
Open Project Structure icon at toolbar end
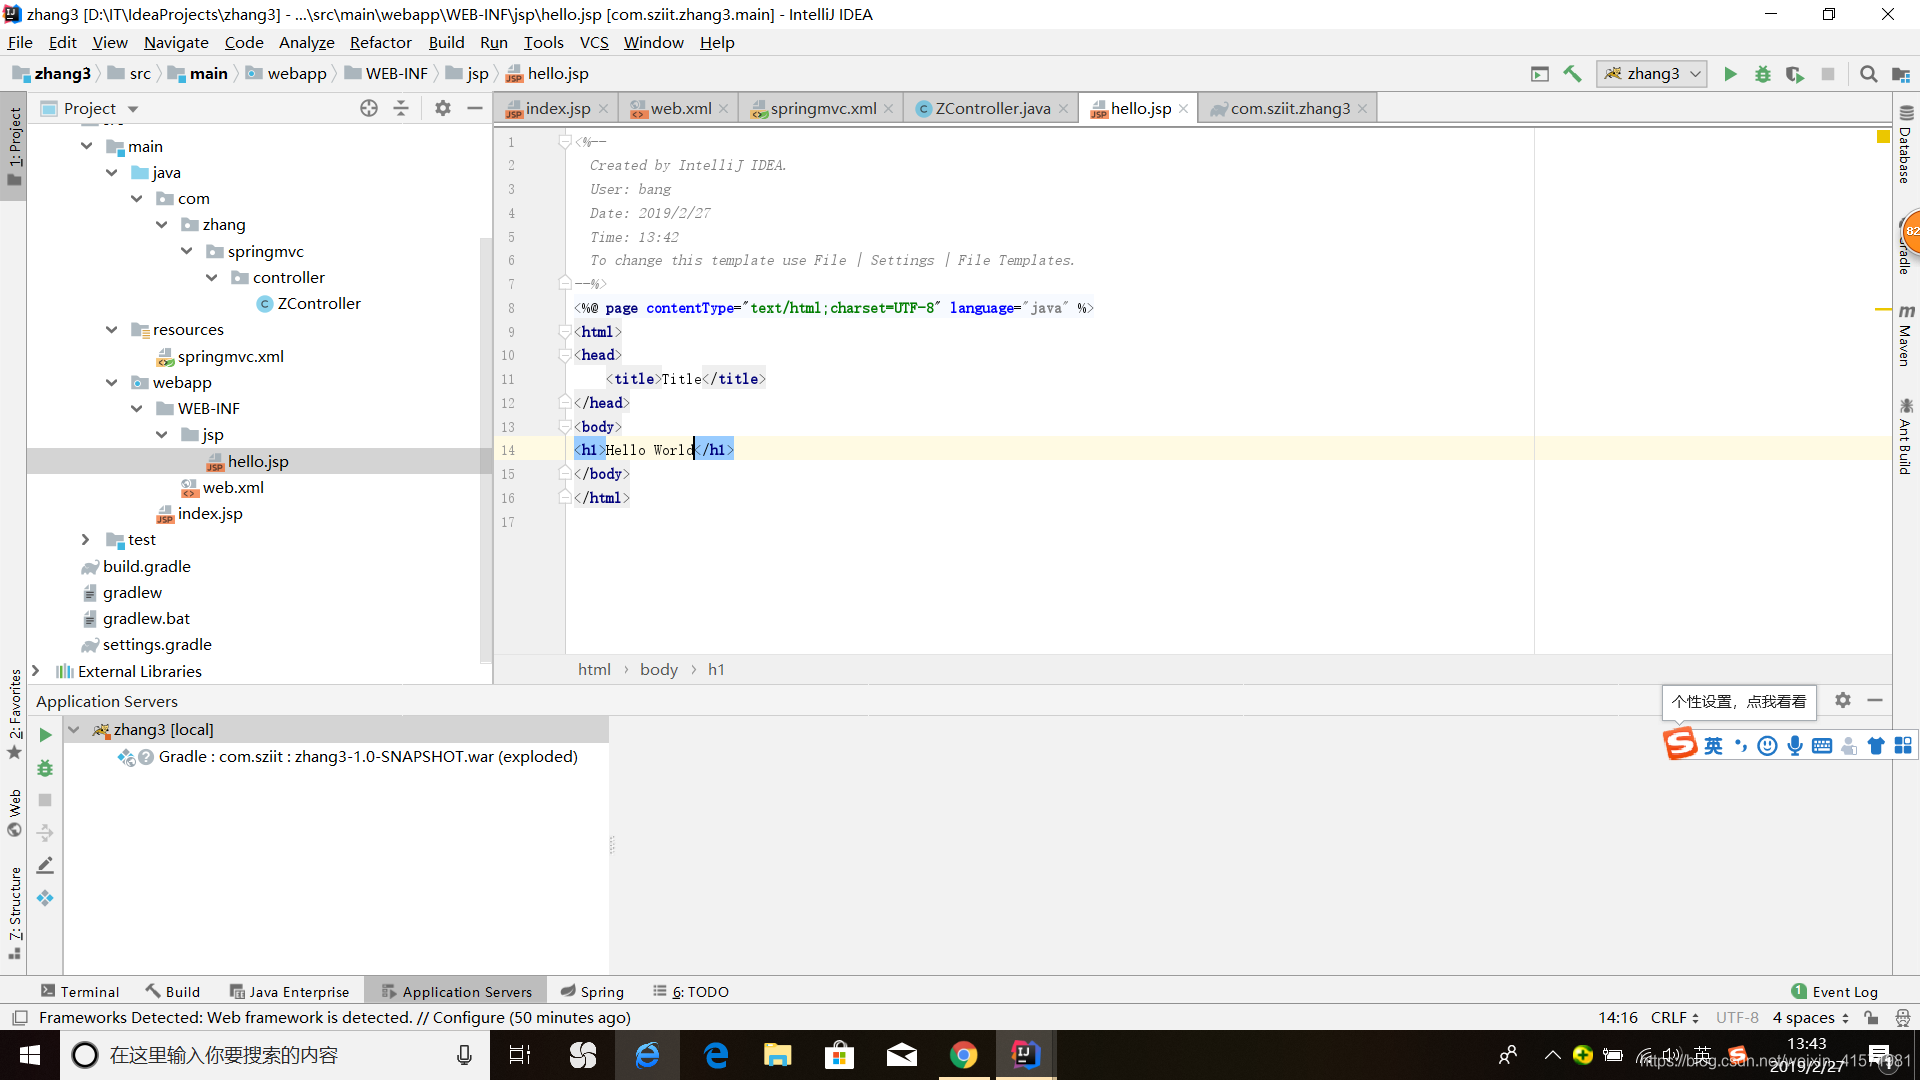[x=1901, y=74]
